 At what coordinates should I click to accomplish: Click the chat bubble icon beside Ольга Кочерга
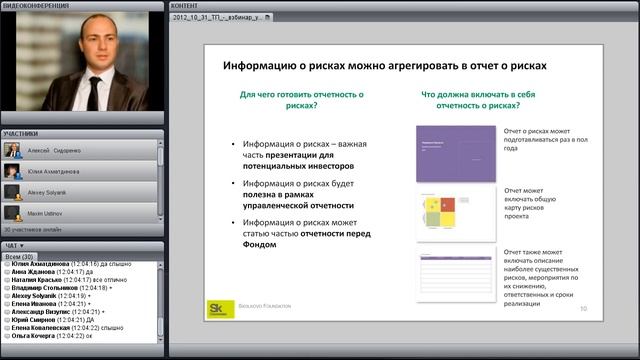click(x=7, y=336)
